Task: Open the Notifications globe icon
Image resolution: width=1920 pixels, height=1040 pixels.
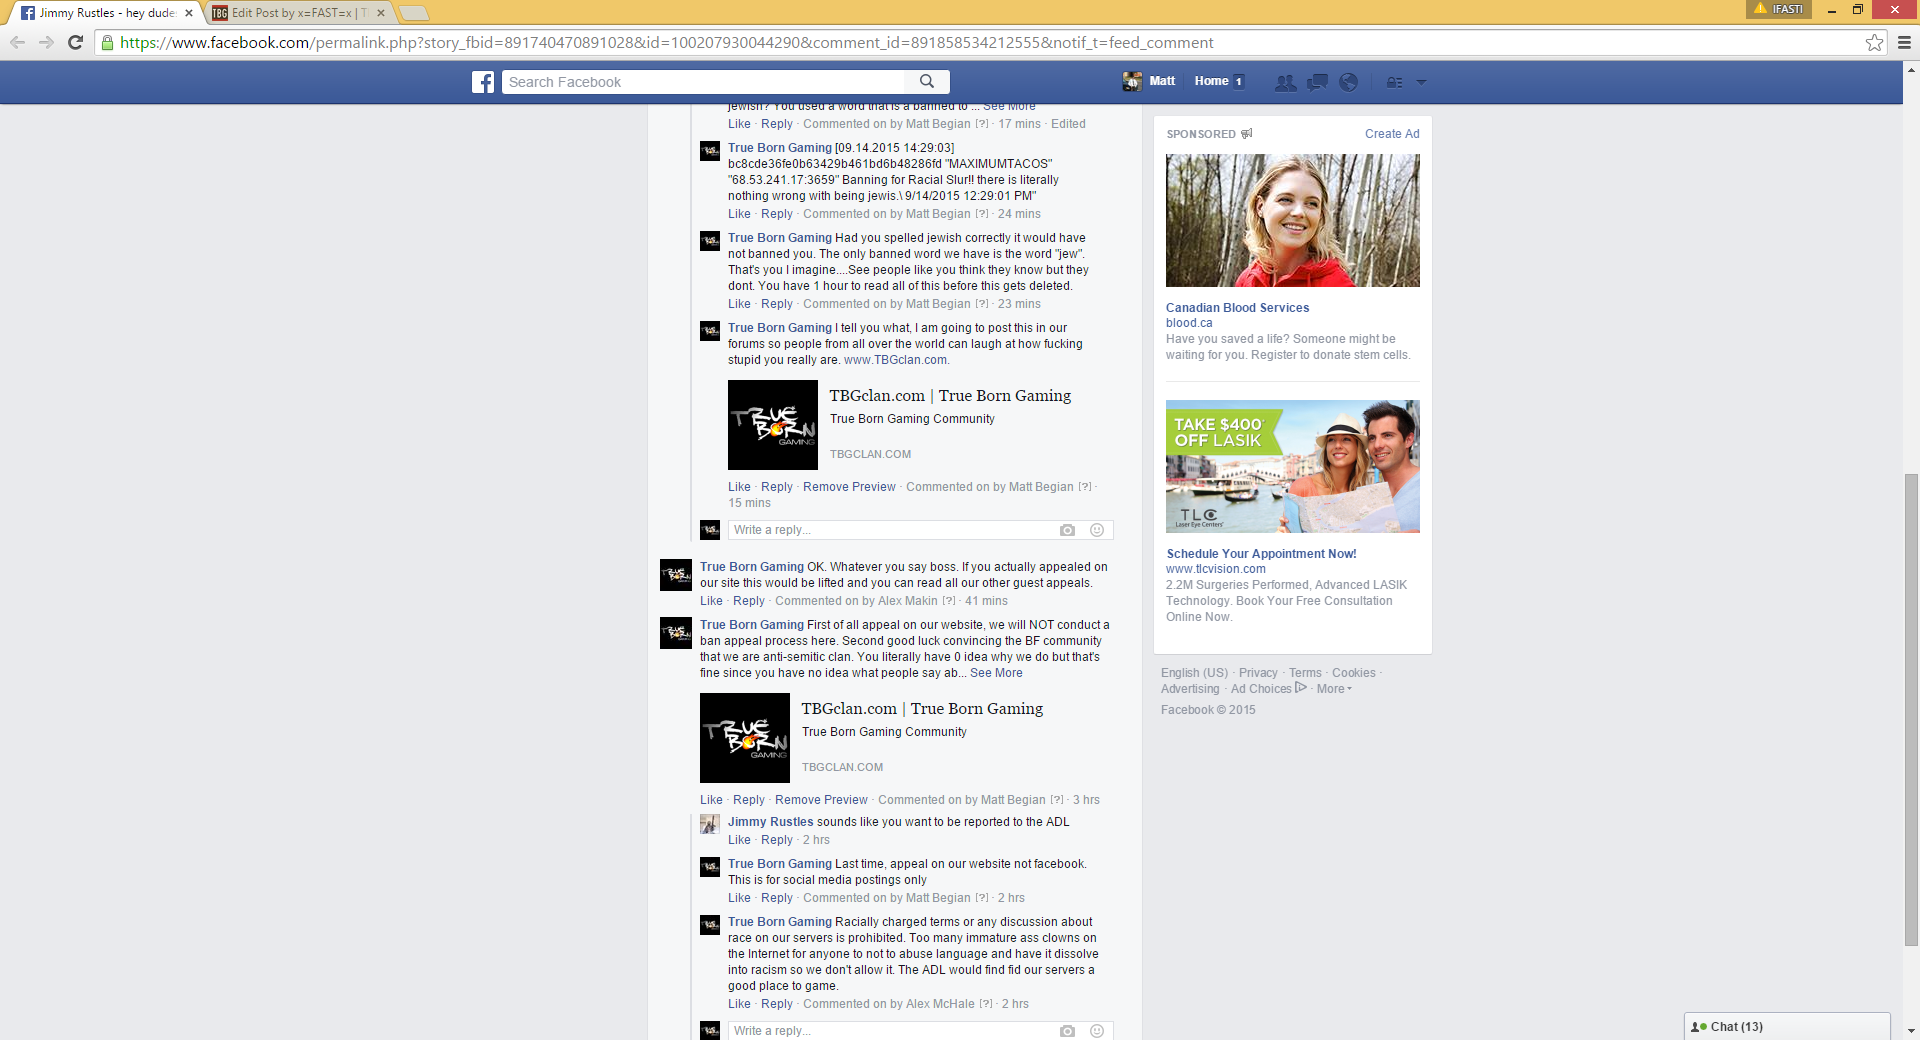Action: pos(1349,82)
